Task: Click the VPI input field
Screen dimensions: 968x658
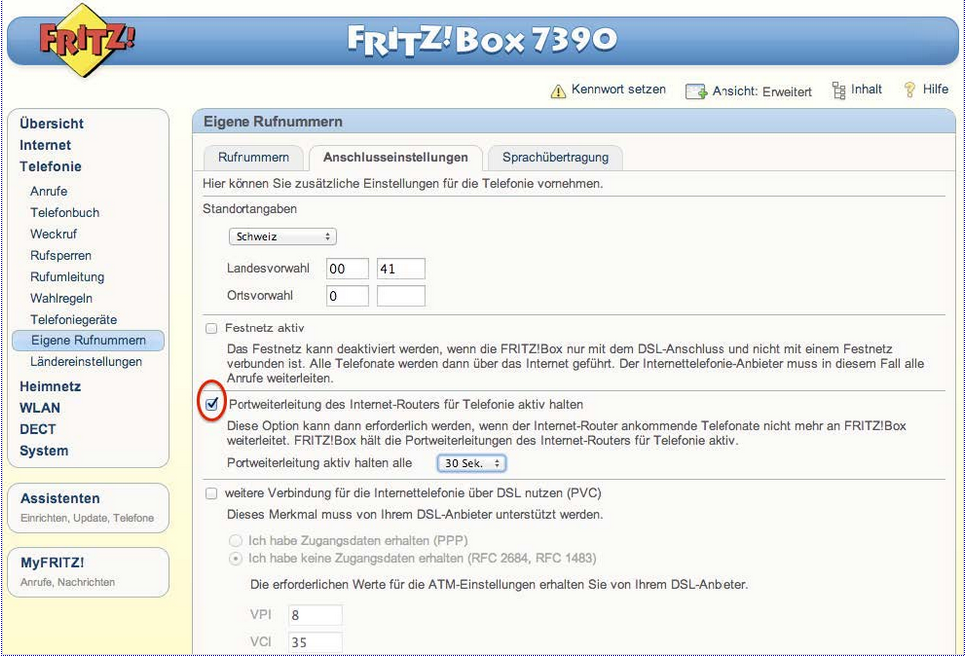Action: (315, 615)
